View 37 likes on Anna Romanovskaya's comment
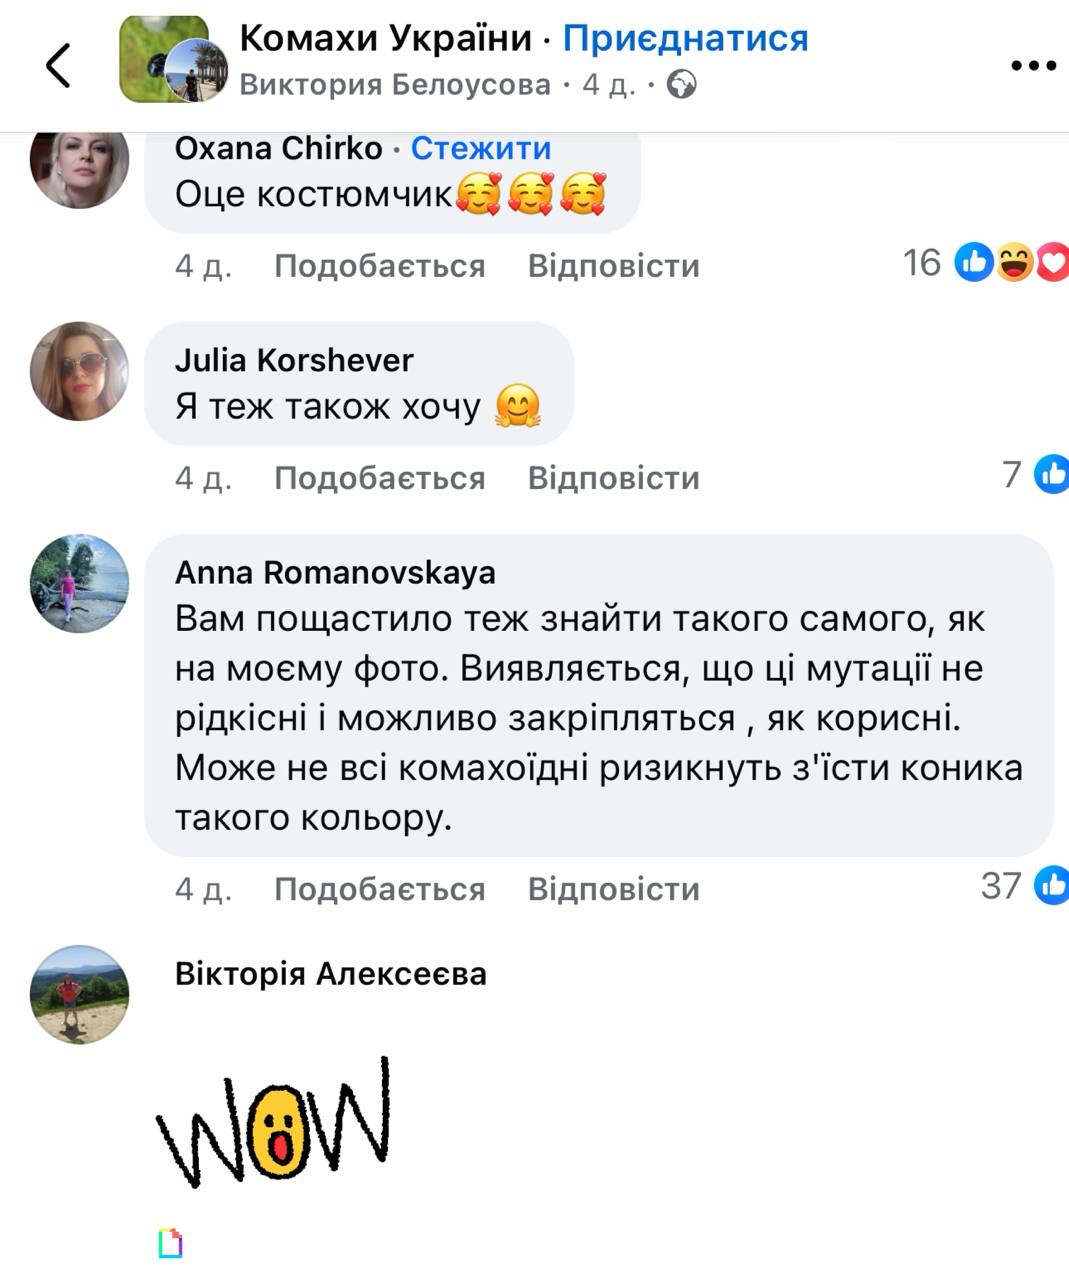 1024,886
